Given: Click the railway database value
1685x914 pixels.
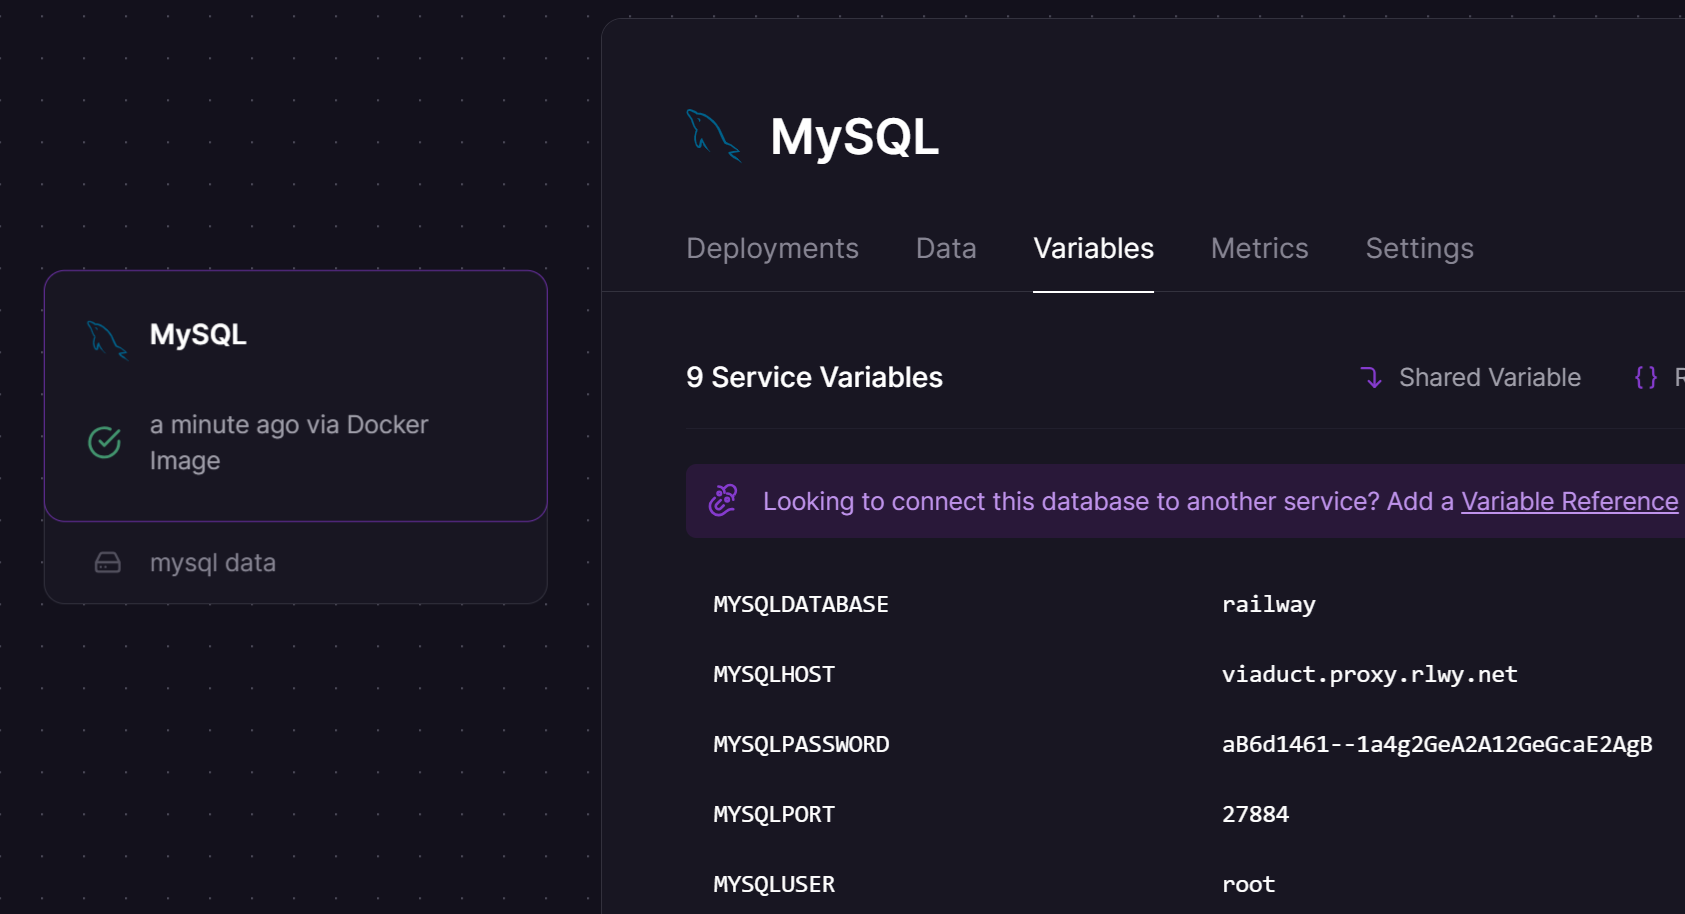Looking at the screenshot, I should (x=1268, y=604).
